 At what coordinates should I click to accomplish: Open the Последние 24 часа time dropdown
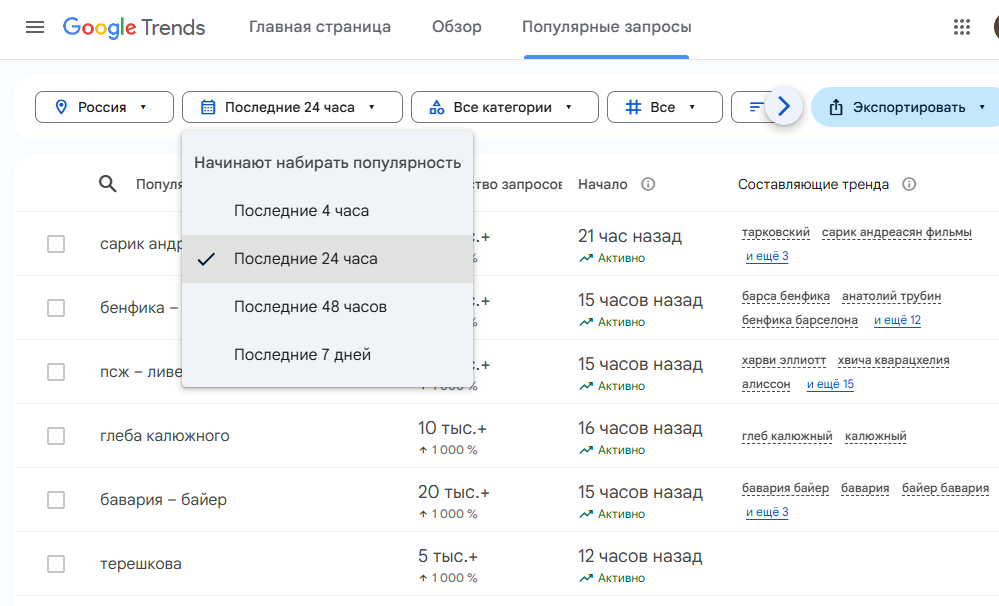pos(292,107)
